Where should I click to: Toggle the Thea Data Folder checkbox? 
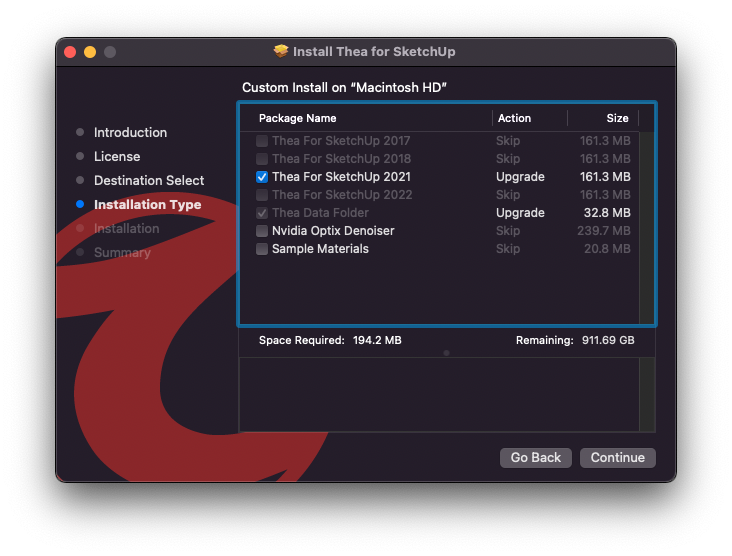262,213
